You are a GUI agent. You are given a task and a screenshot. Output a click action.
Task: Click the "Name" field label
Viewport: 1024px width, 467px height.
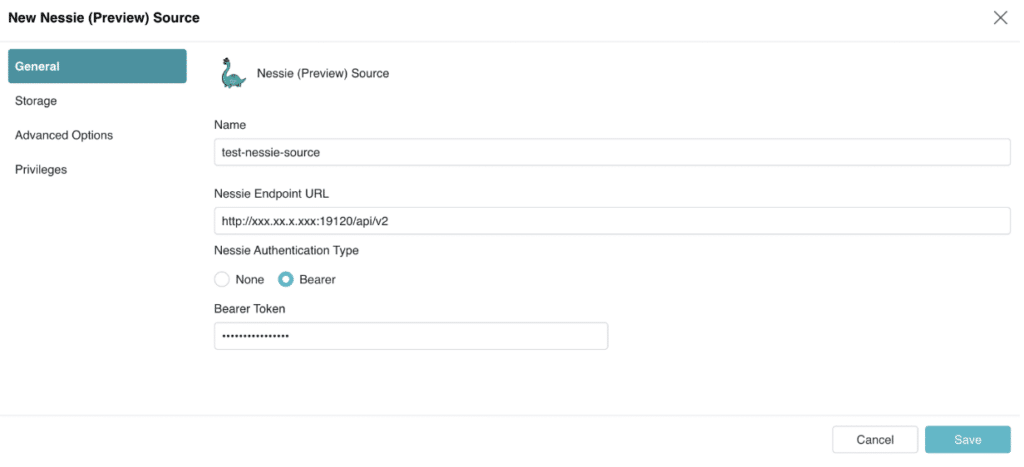[230, 125]
